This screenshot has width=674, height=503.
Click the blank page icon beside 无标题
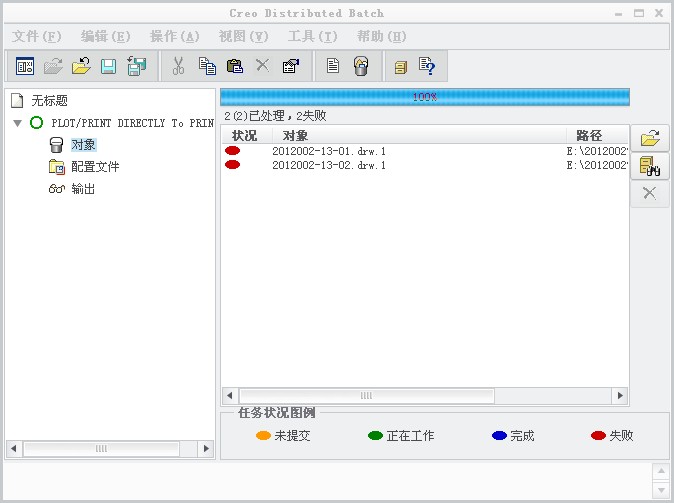click(17, 100)
